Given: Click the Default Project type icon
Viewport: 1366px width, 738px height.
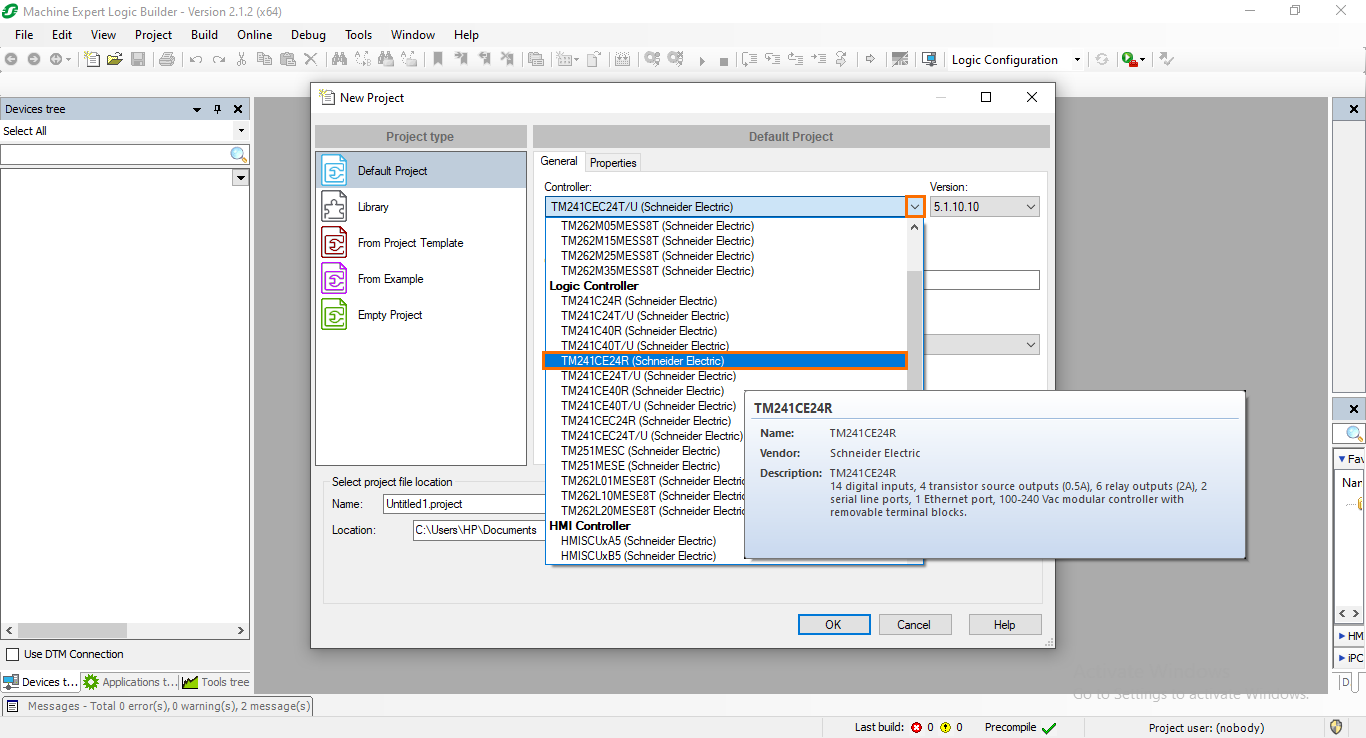Looking at the screenshot, I should point(334,170).
